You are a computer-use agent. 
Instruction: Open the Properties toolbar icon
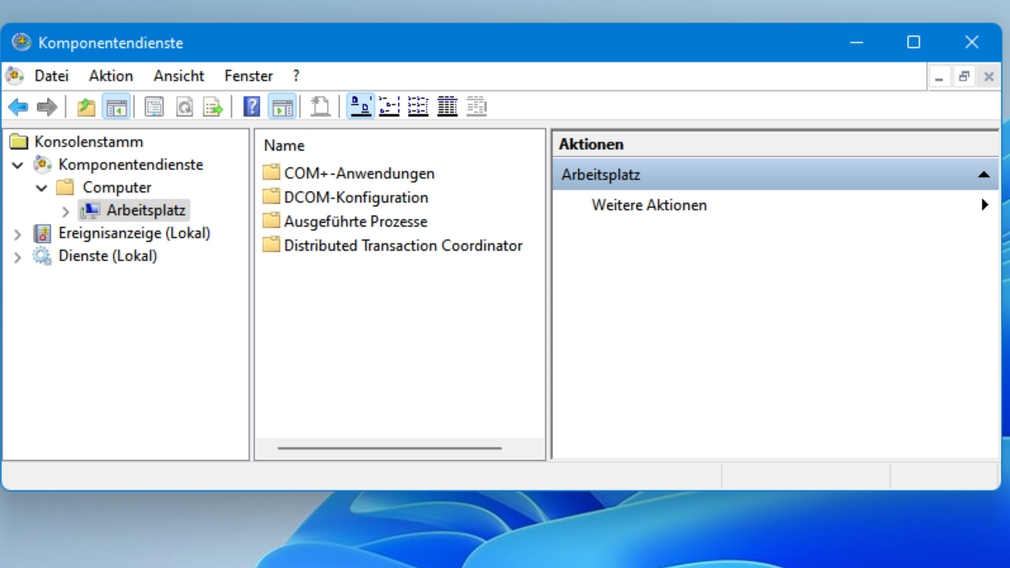pos(154,107)
